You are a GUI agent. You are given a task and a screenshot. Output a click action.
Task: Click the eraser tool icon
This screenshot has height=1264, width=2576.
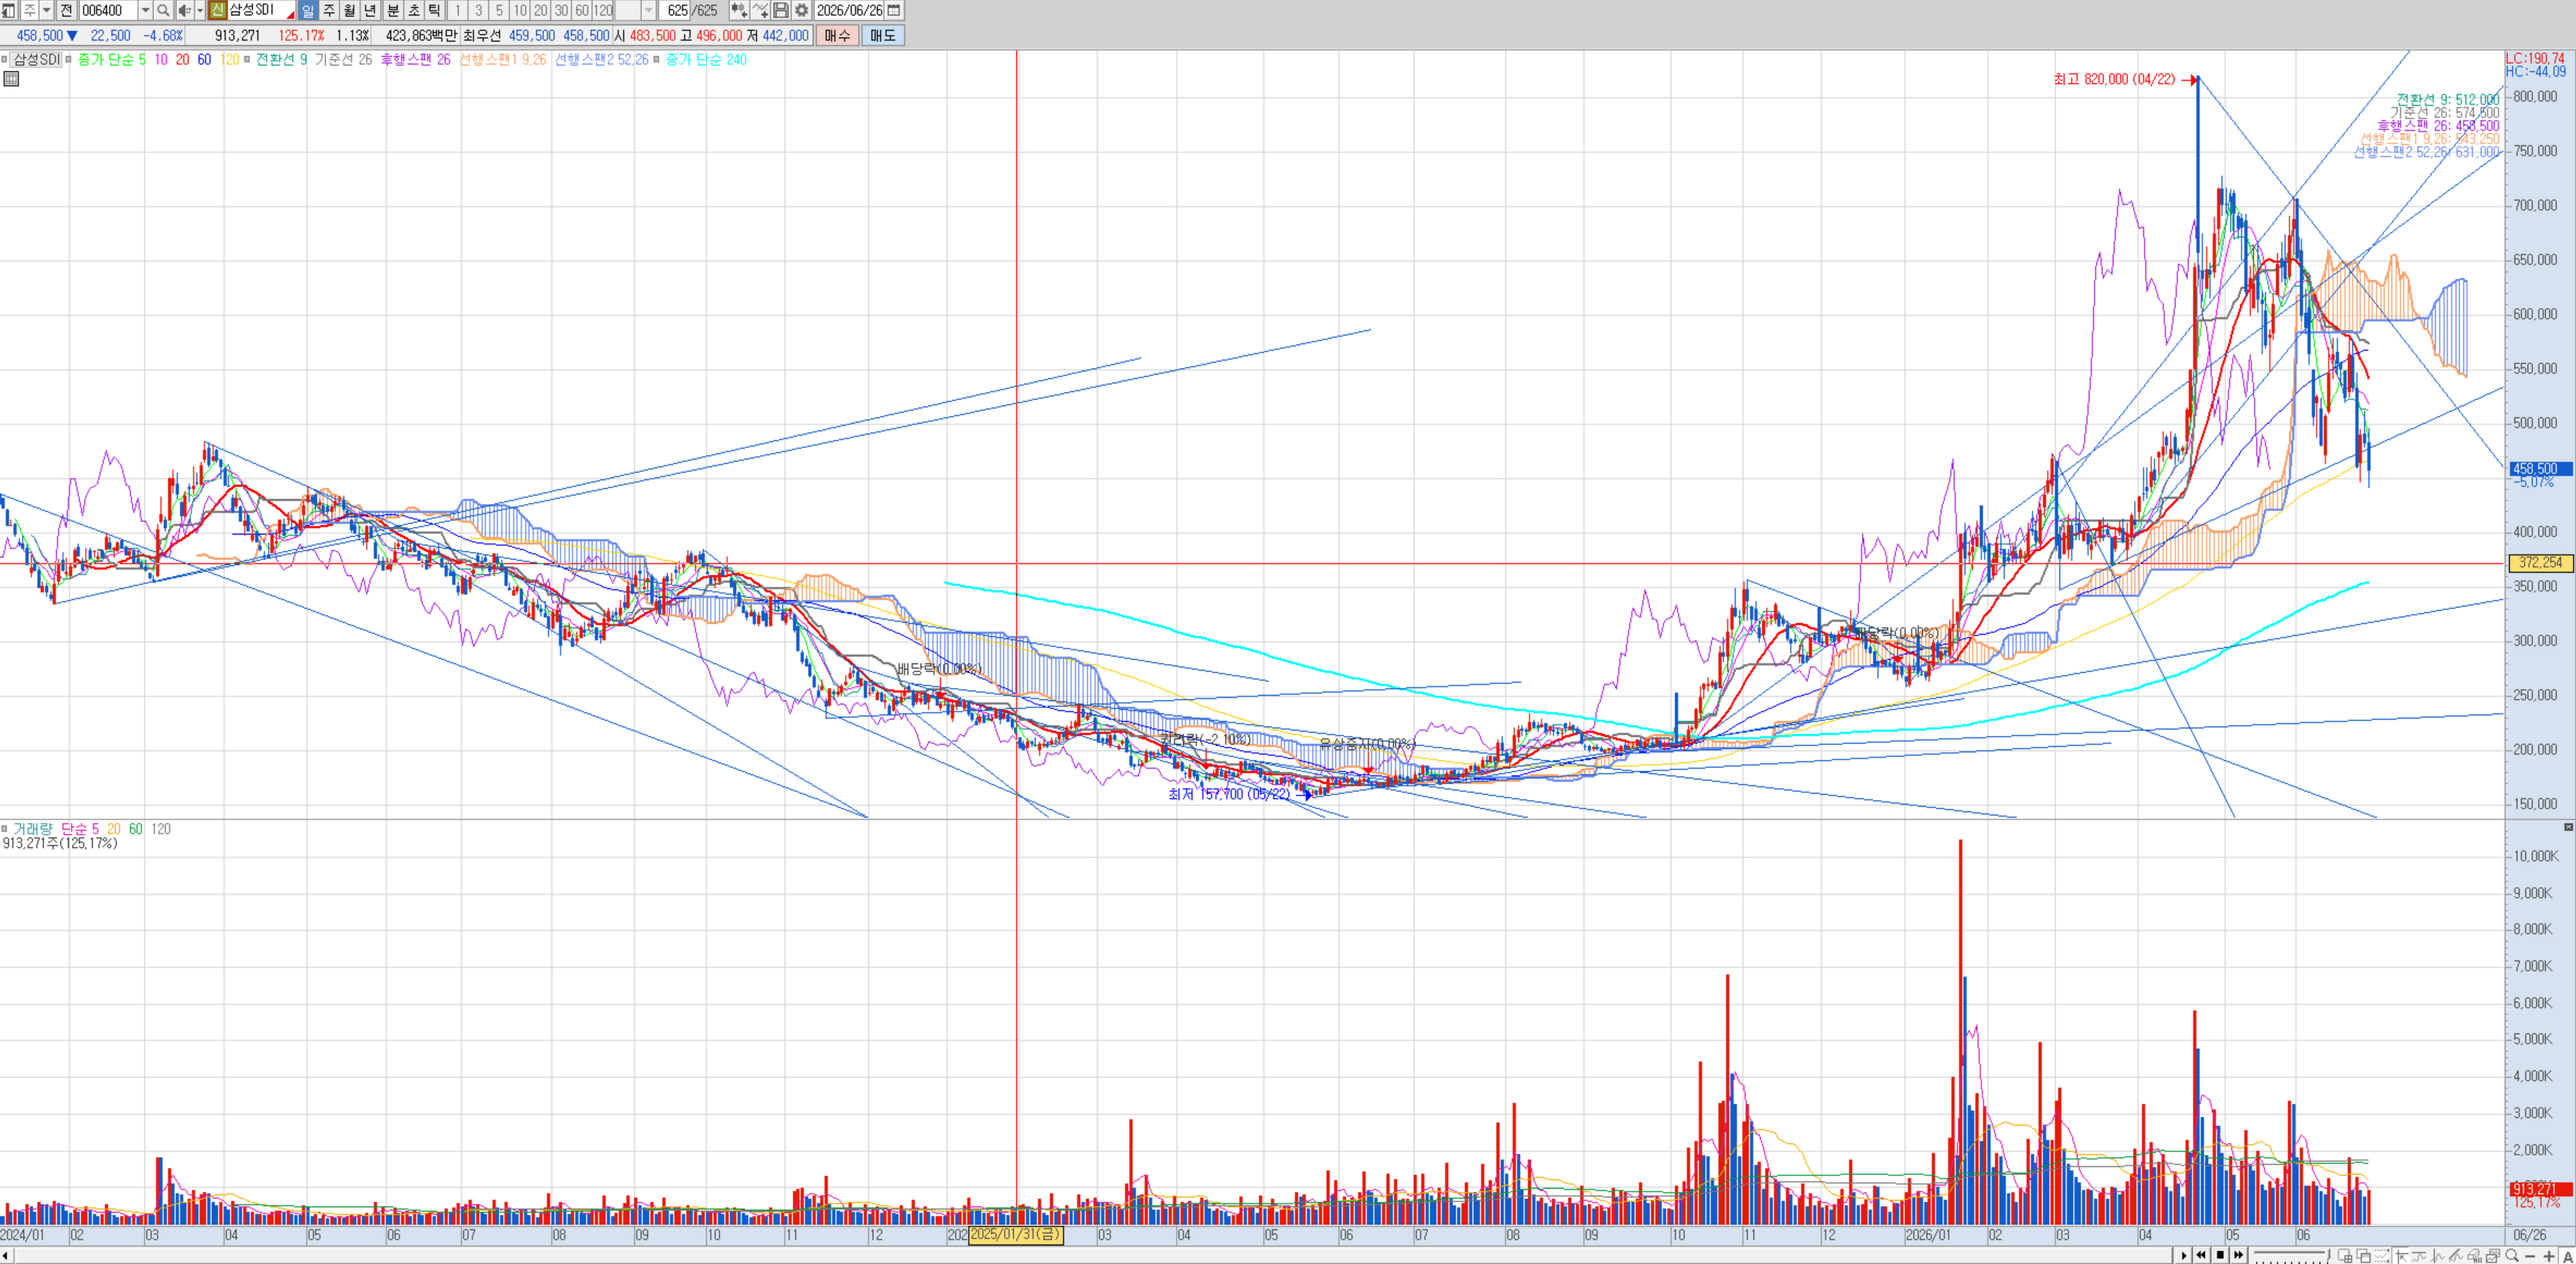2475,1256
